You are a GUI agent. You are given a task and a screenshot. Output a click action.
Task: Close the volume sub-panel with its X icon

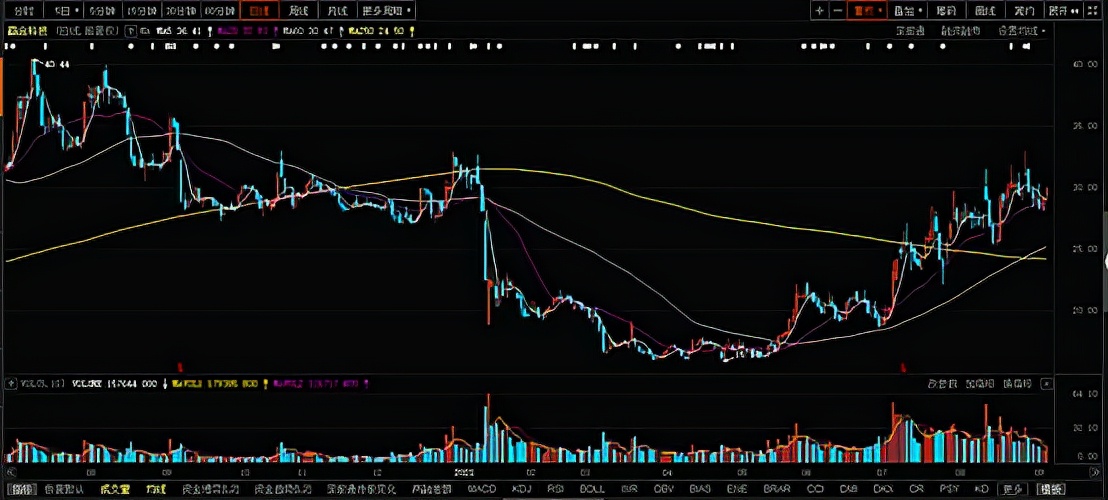pos(1047,383)
